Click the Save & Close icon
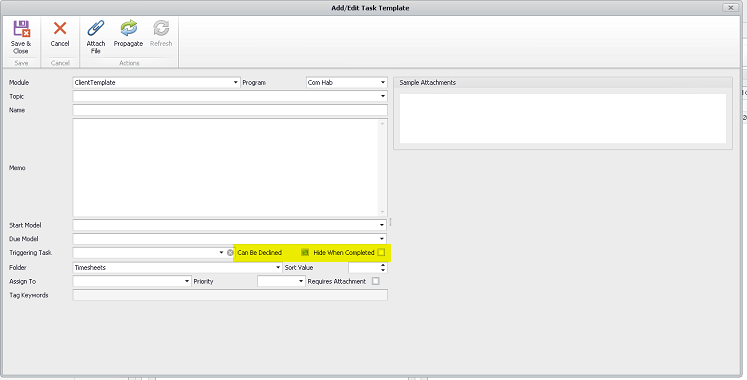 [21, 29]
